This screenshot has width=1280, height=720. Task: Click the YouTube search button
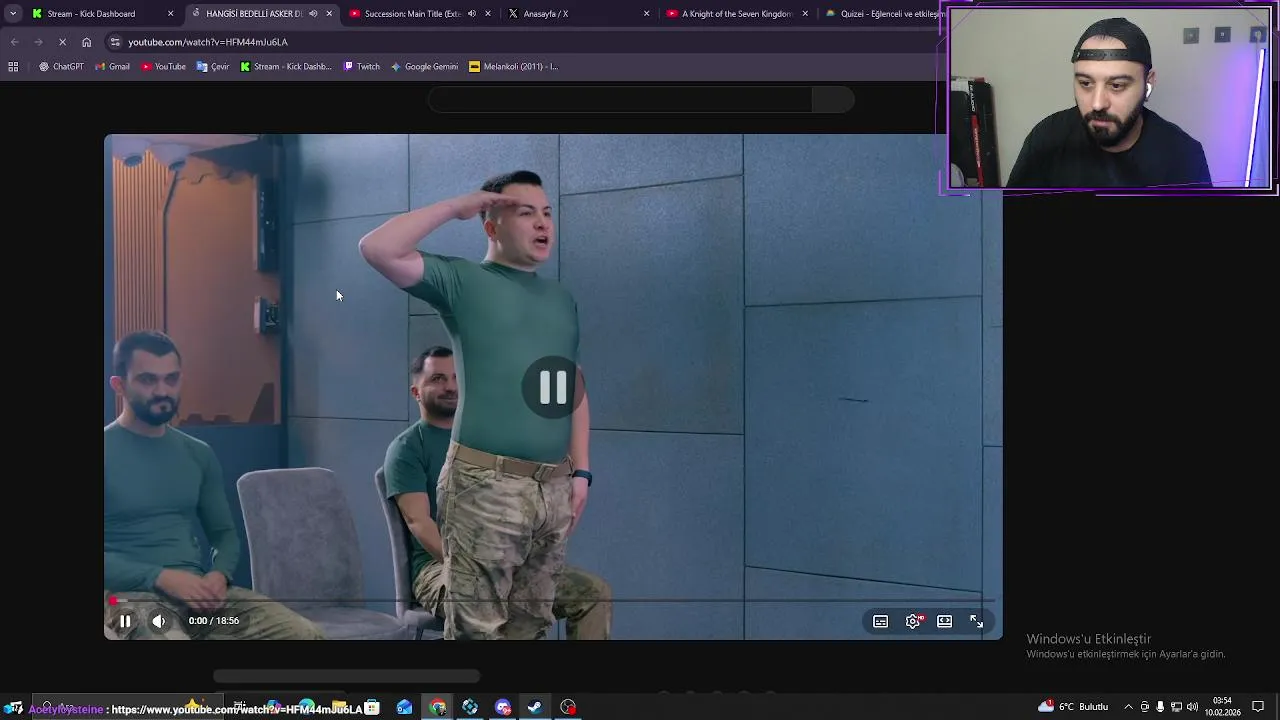(834, 100)
